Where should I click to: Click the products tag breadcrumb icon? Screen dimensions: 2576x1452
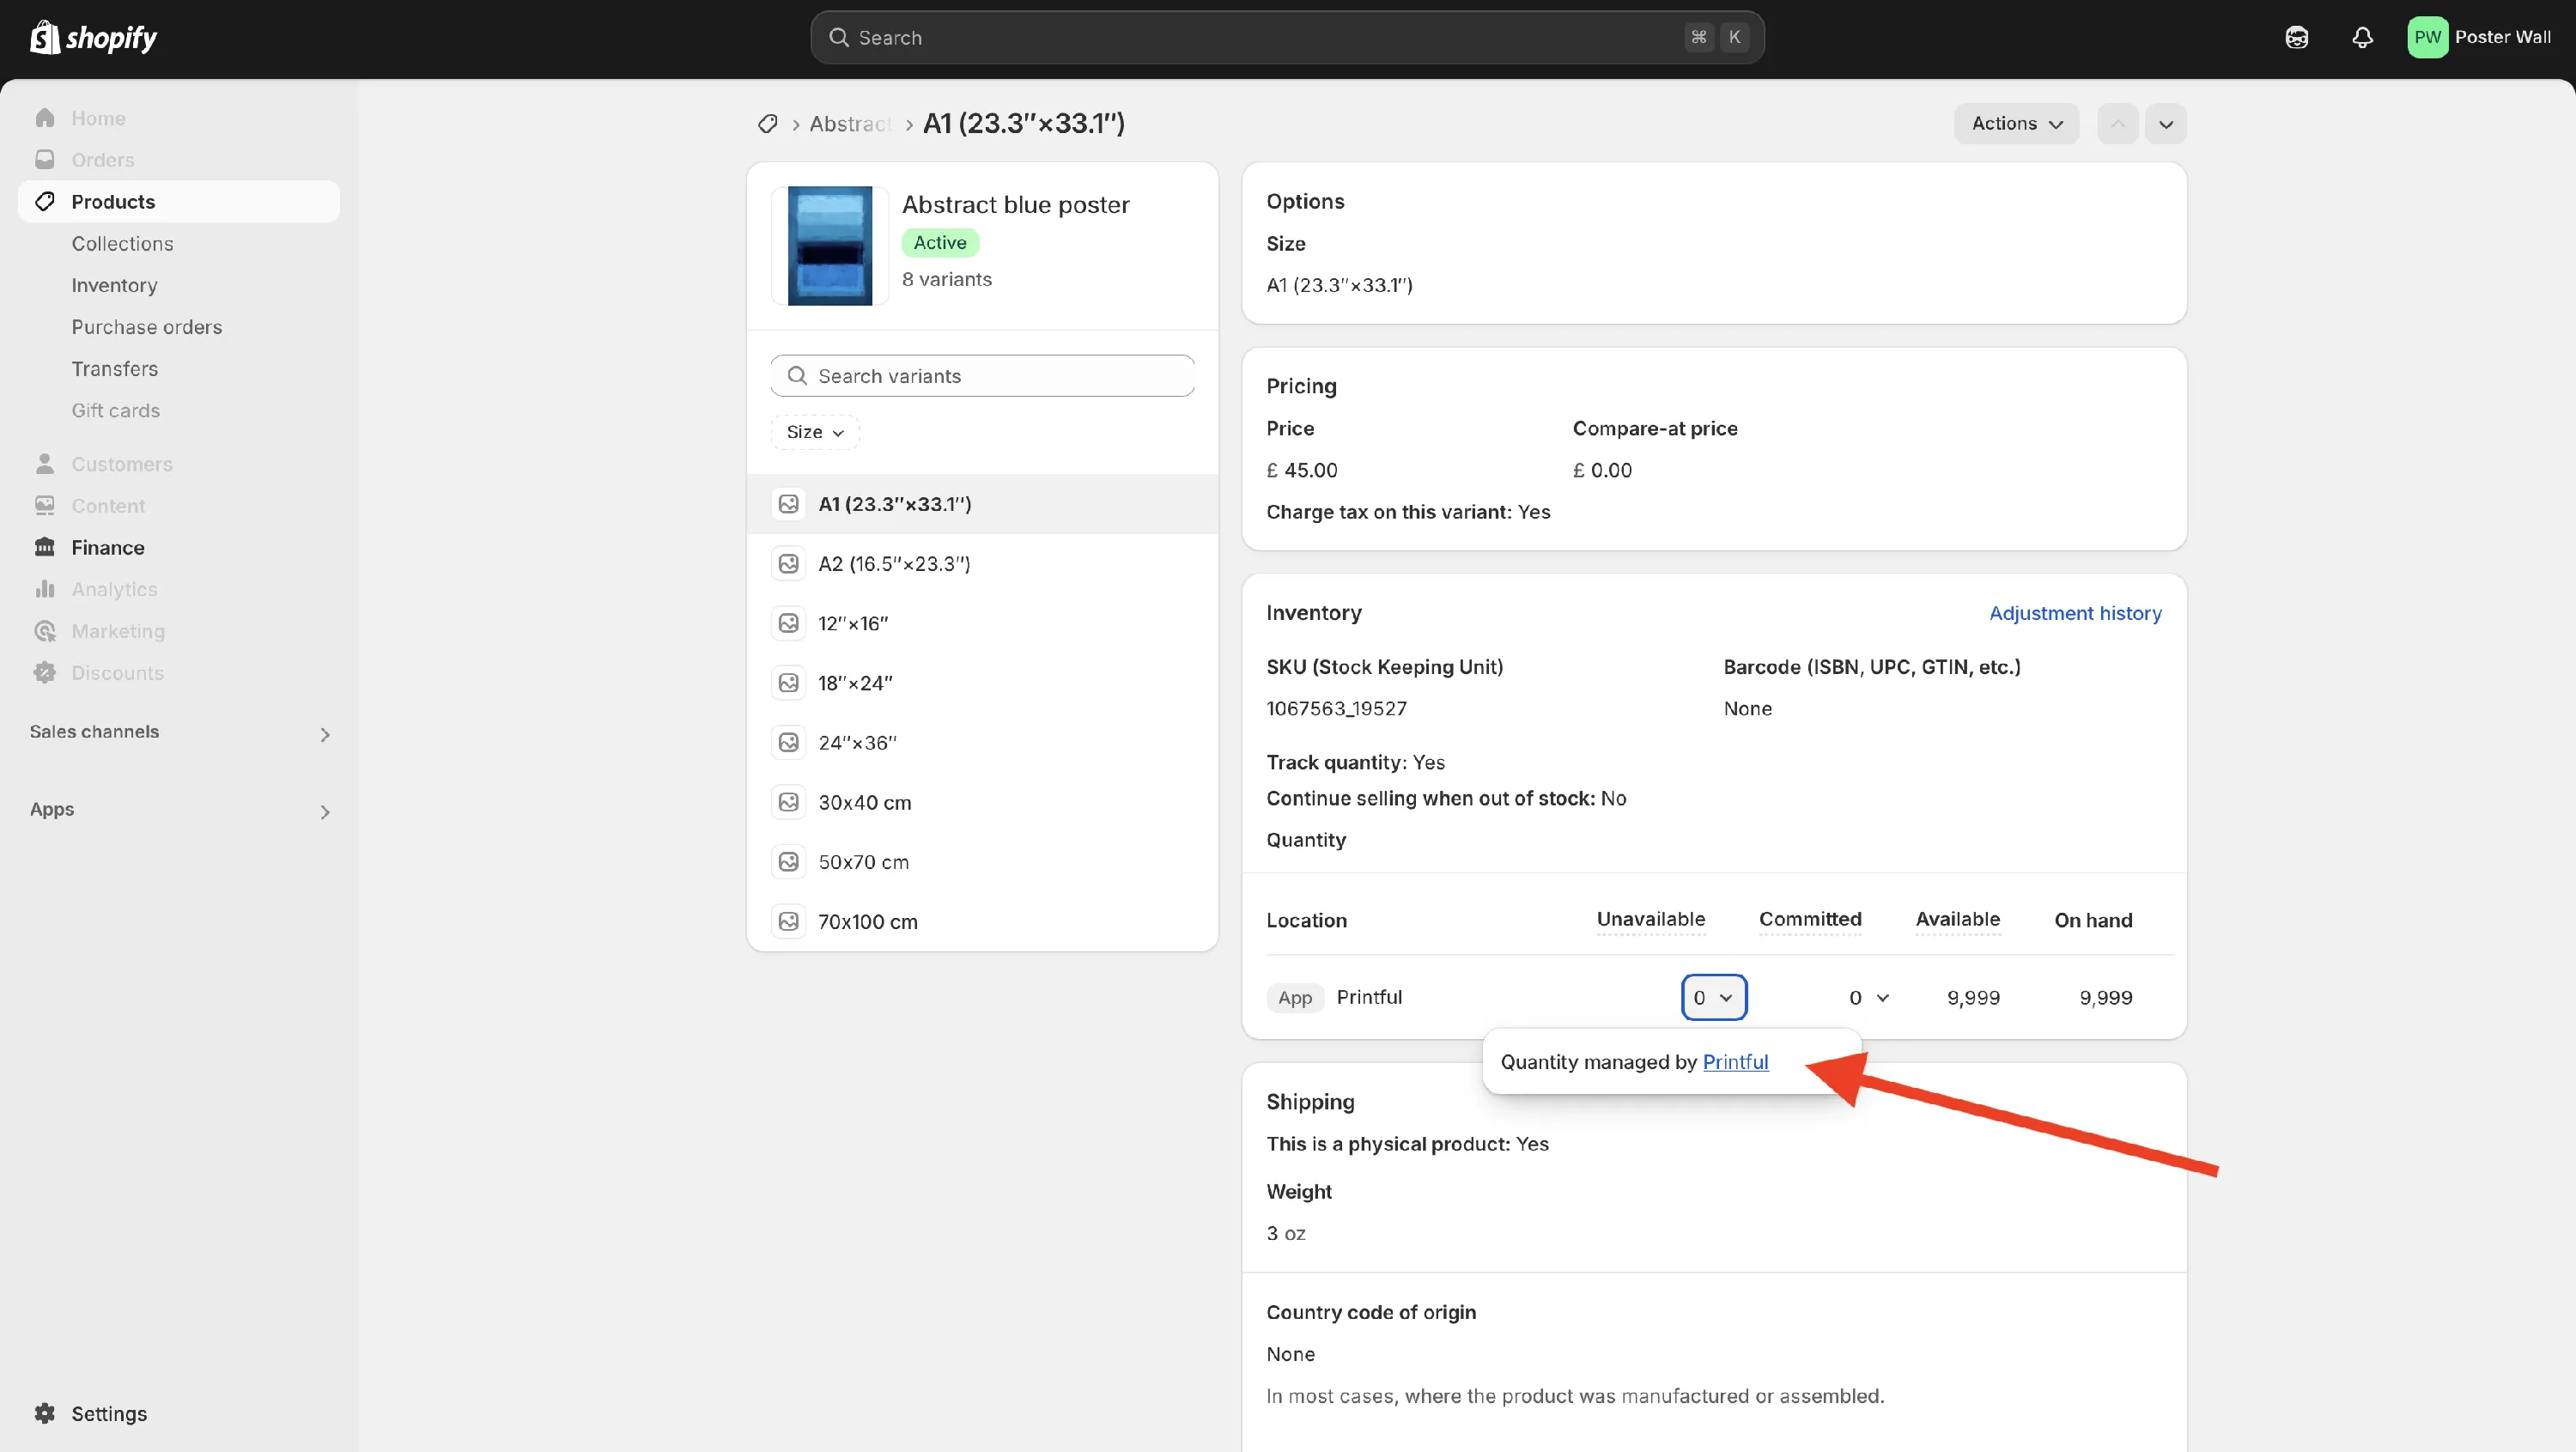click(767, 124)
